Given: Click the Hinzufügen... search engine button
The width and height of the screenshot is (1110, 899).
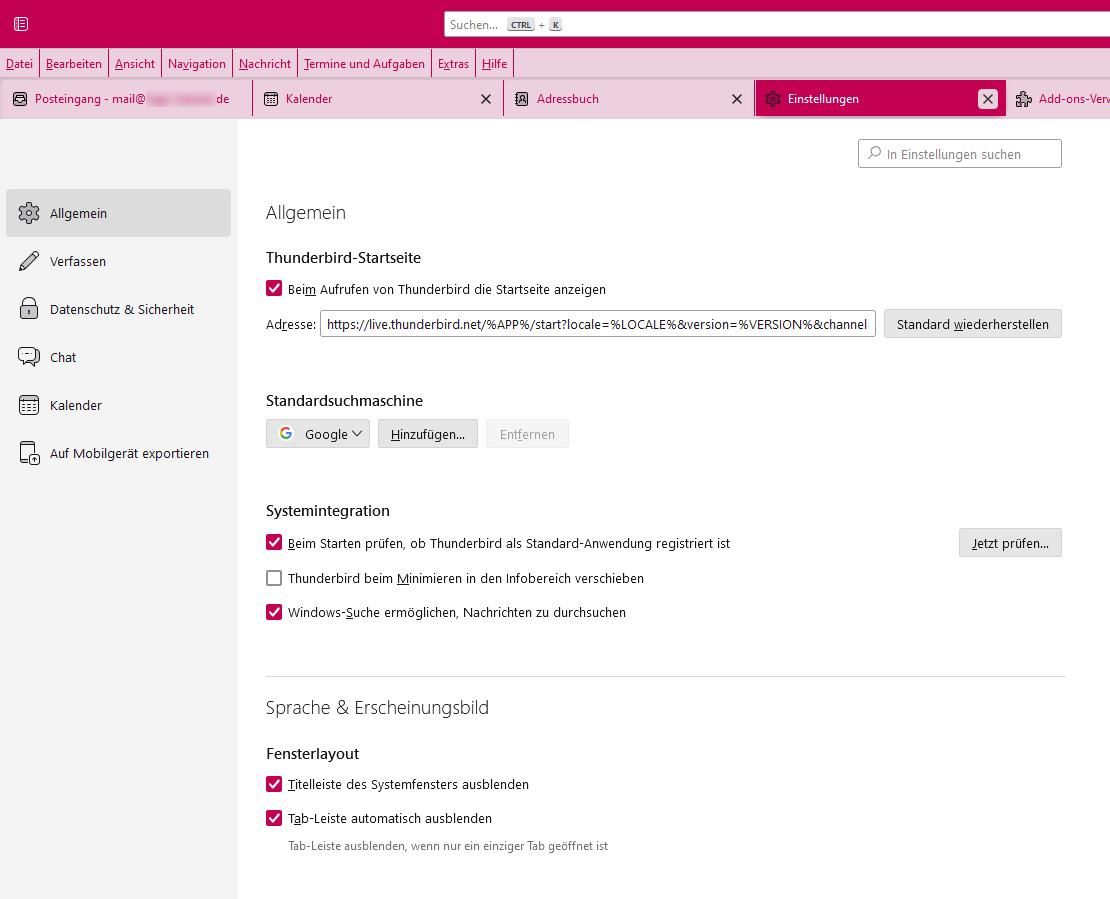Looking at the screenshot, I should [x=427, y=434].
